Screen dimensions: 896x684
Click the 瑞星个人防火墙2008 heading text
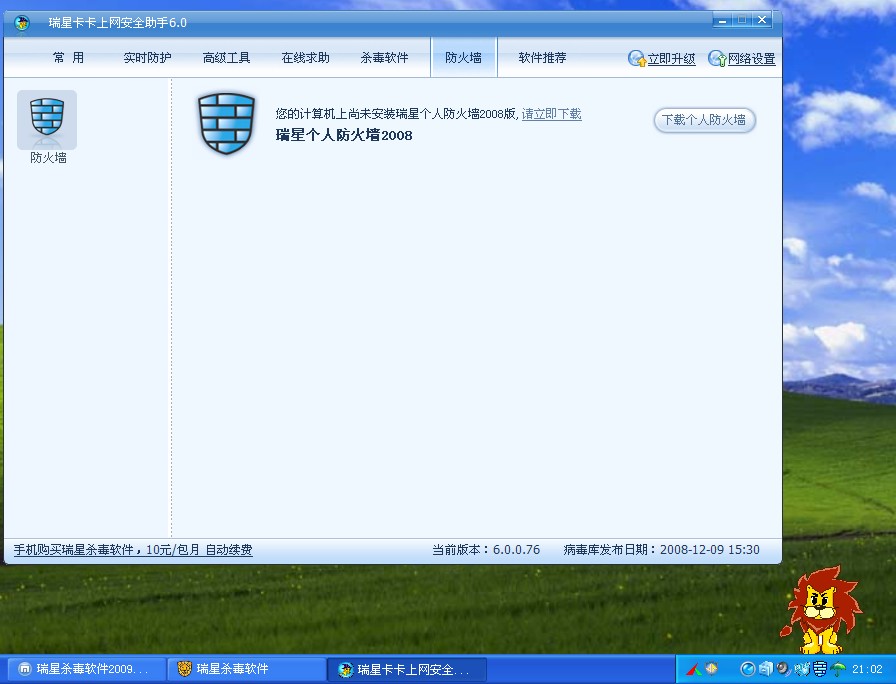click(x=344, y=135)
